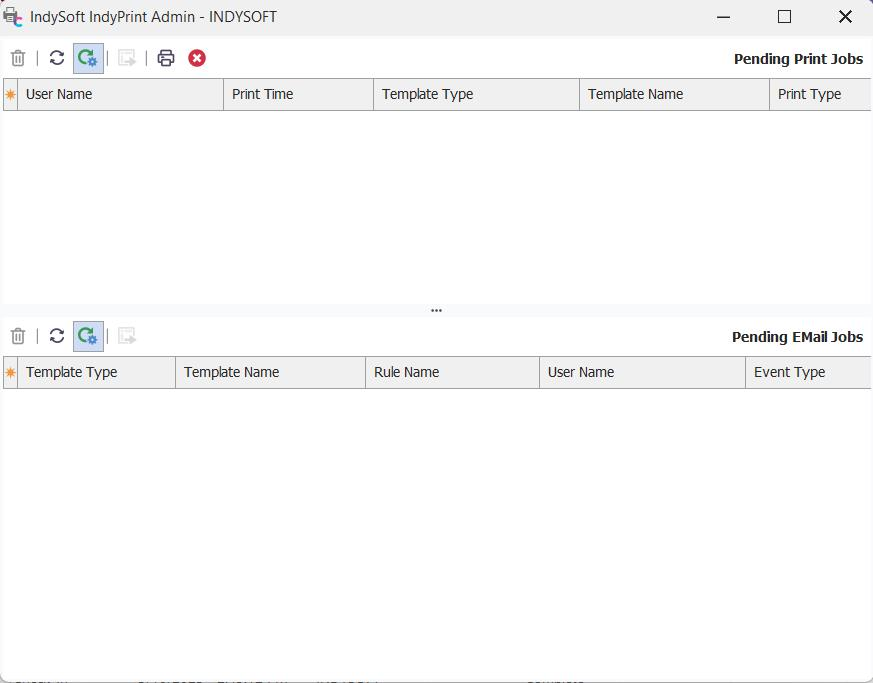Screen dimensions: 873x683
Task: Sort print jobs by Print Type column
Action: coord(818,95)
